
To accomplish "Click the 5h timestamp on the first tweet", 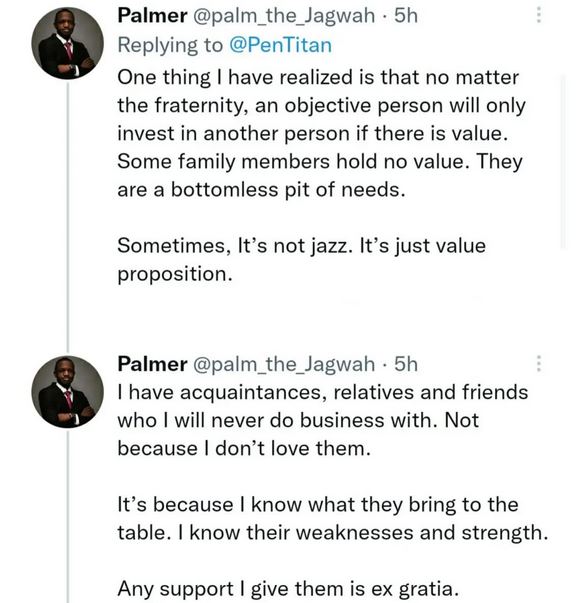I will (x=406, y=16).
